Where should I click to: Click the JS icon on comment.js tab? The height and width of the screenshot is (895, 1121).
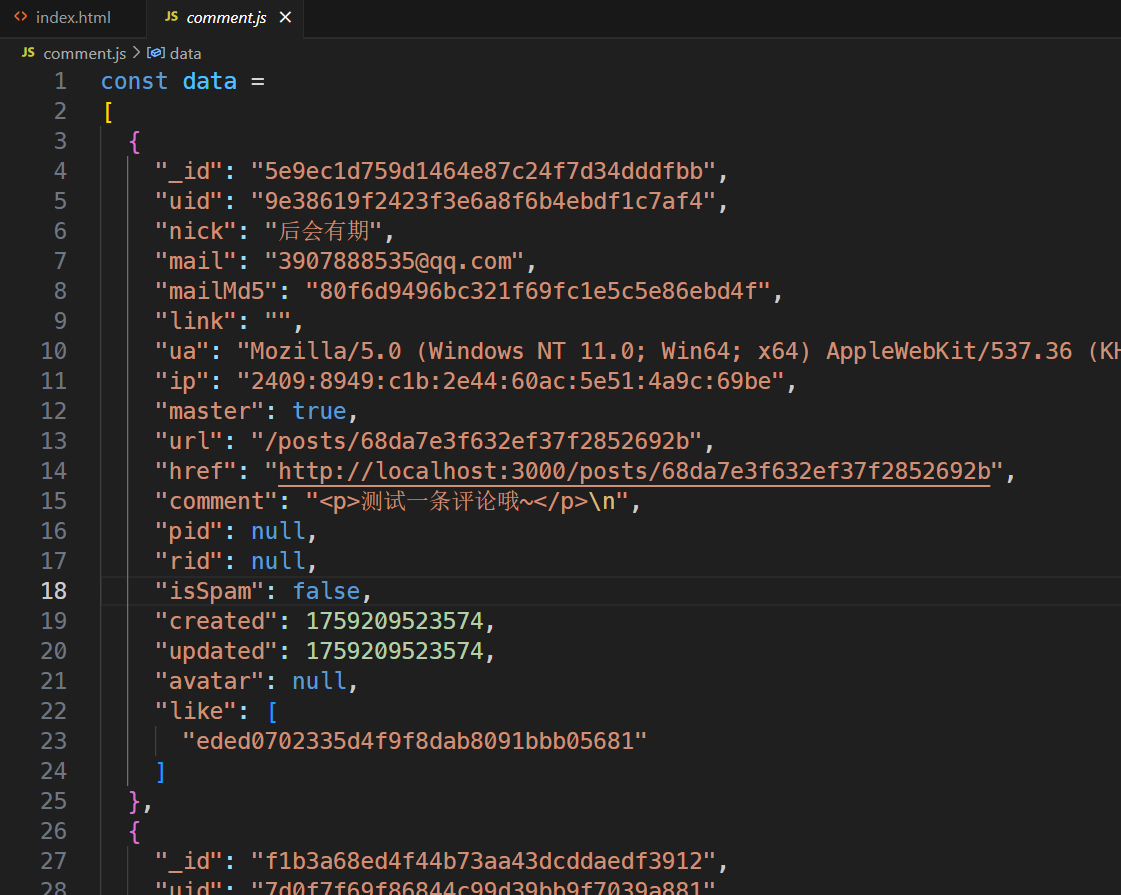pyautogui.click(x=171, y=18)
